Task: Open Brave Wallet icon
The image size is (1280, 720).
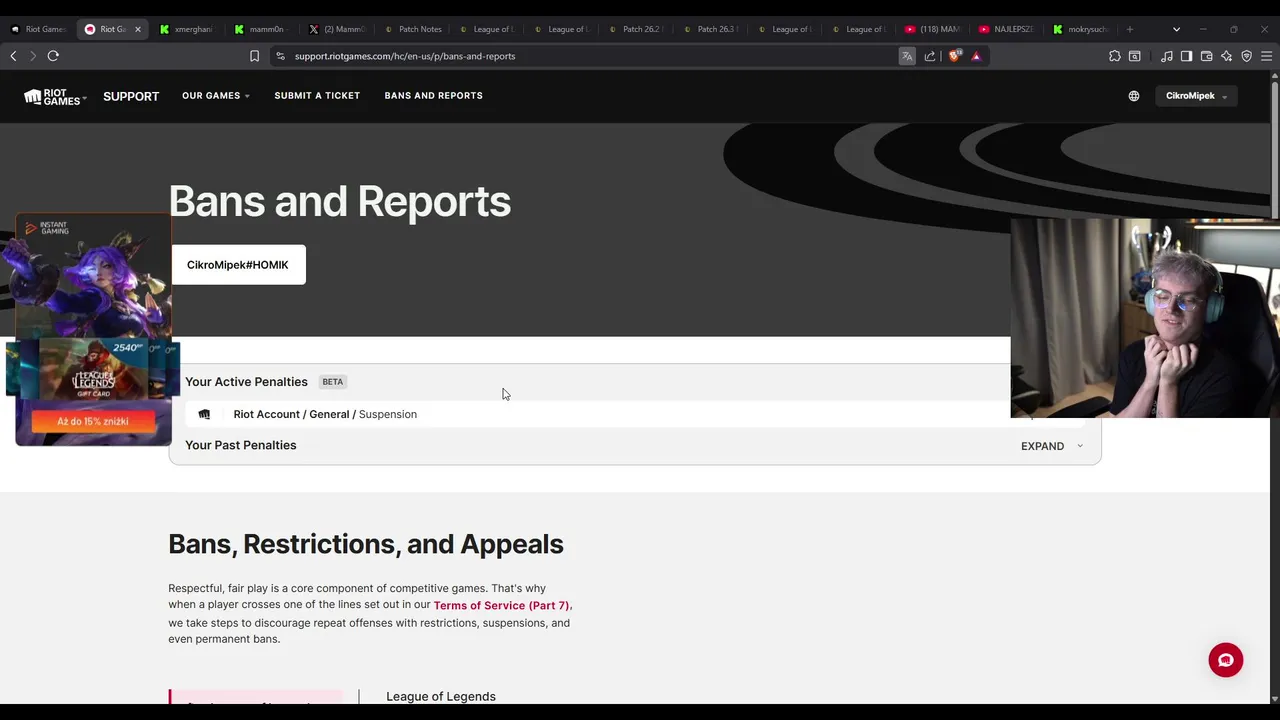Action: coord(1206,56)
